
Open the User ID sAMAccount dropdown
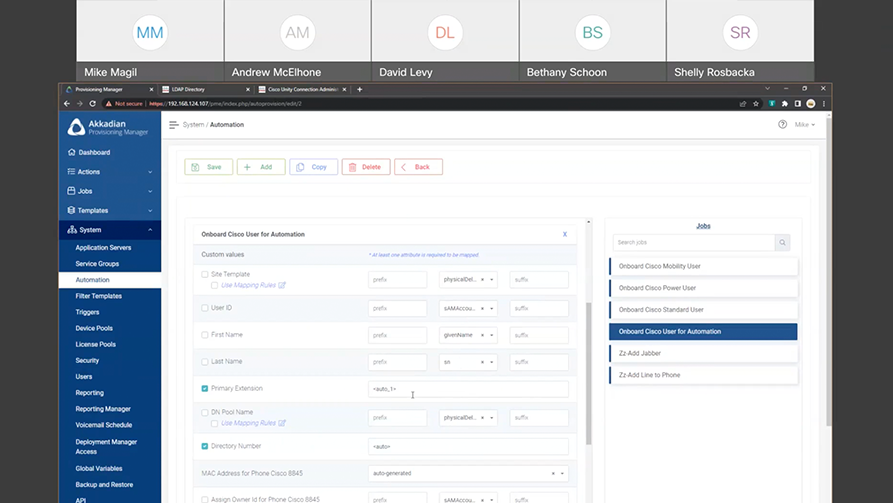(468, 308)
